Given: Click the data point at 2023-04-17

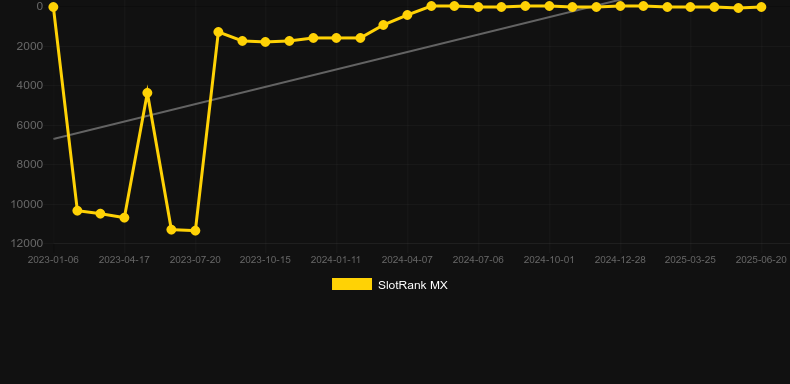Looking at the screenshot, I should (124, 218).
